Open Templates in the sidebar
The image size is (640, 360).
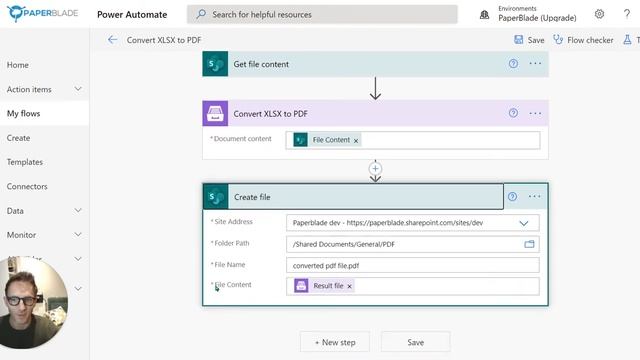[24, 162]
